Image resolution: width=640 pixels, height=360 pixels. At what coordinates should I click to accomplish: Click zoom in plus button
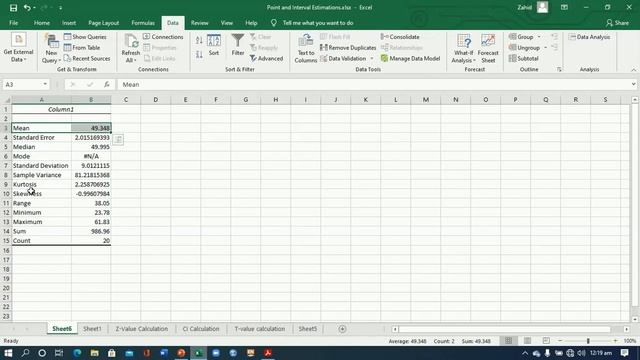click(x=616, y=341)
